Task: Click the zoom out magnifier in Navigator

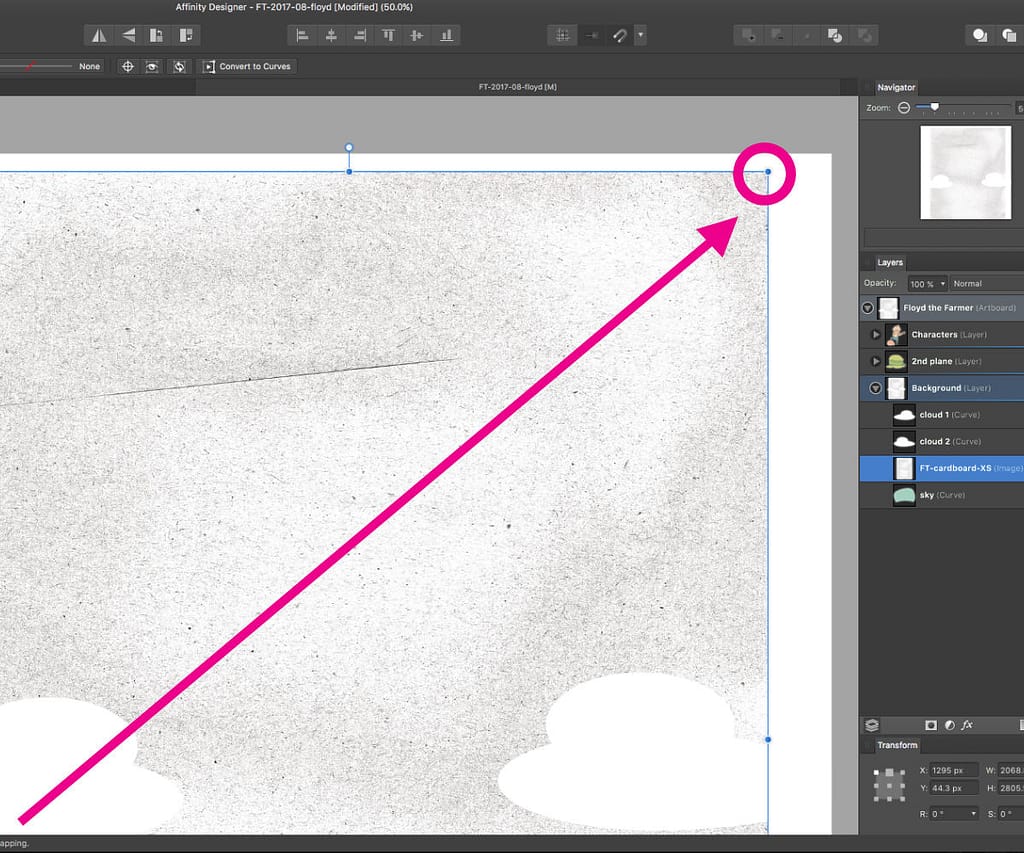Action: point(903,107)
